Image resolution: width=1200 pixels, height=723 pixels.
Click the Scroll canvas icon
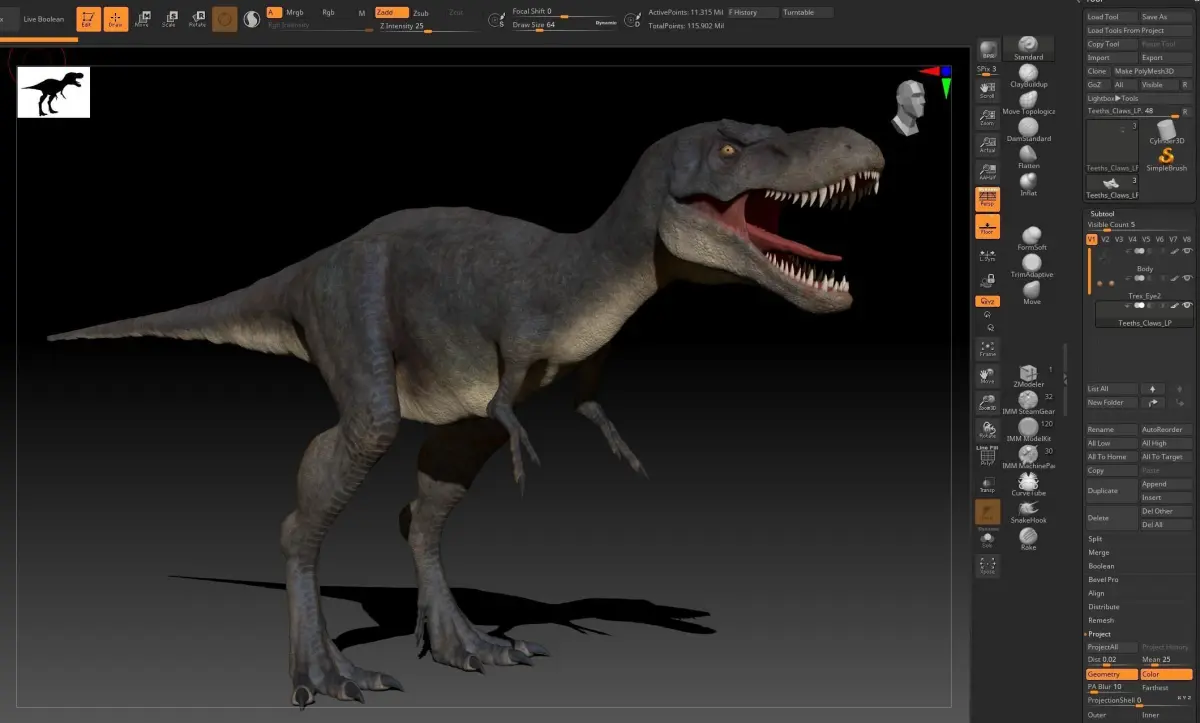tap(987, 90)
